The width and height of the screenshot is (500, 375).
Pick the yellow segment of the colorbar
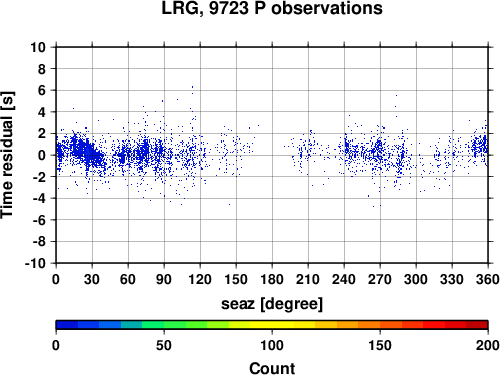(272, 325)
